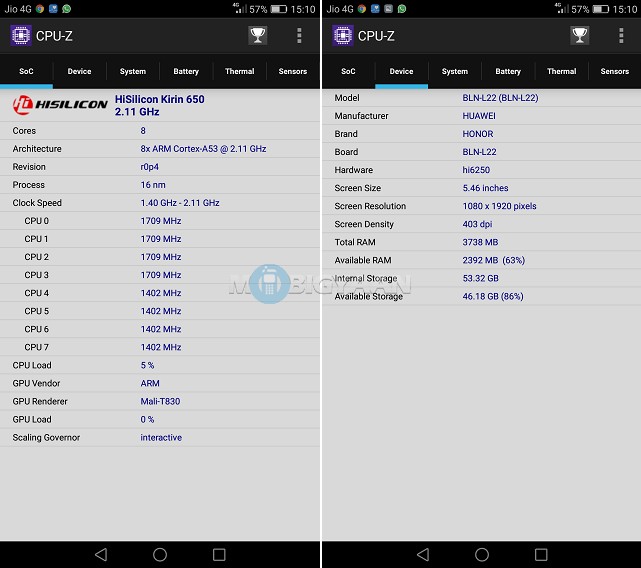Tap WhatsApp status icon in left screen

(x=66, y=9)
